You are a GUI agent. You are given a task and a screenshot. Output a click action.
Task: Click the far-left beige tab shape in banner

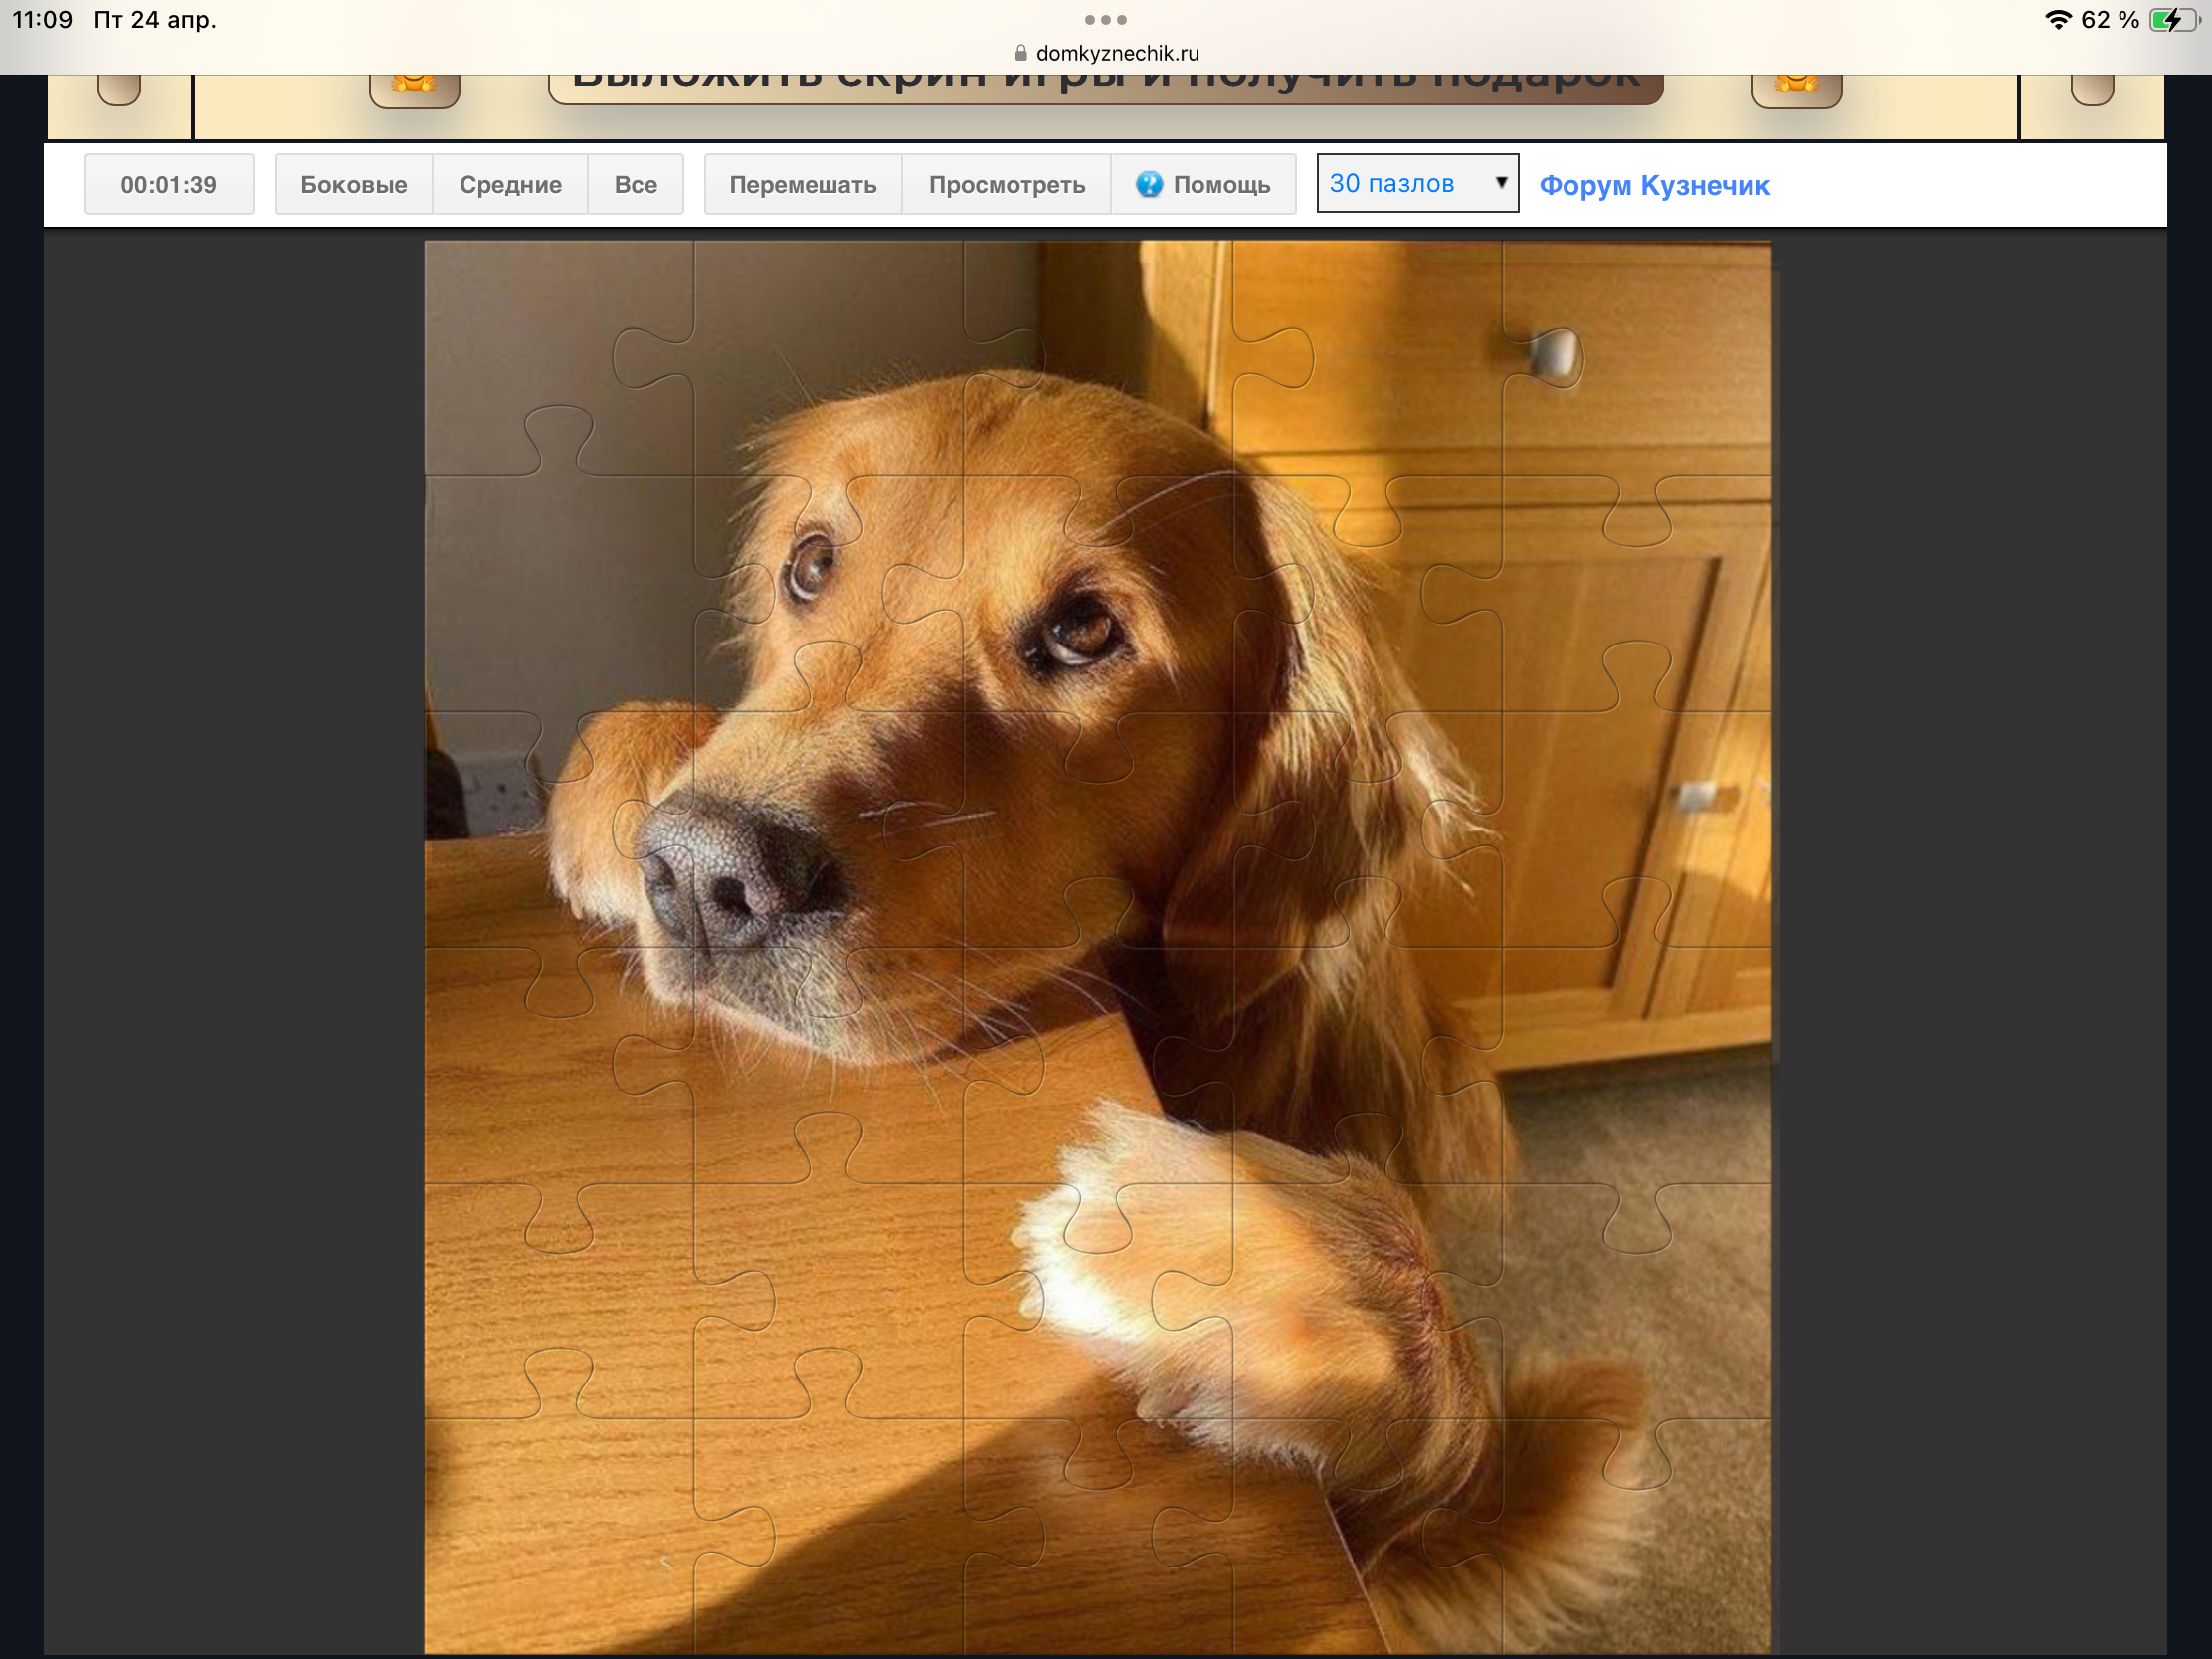119,90
